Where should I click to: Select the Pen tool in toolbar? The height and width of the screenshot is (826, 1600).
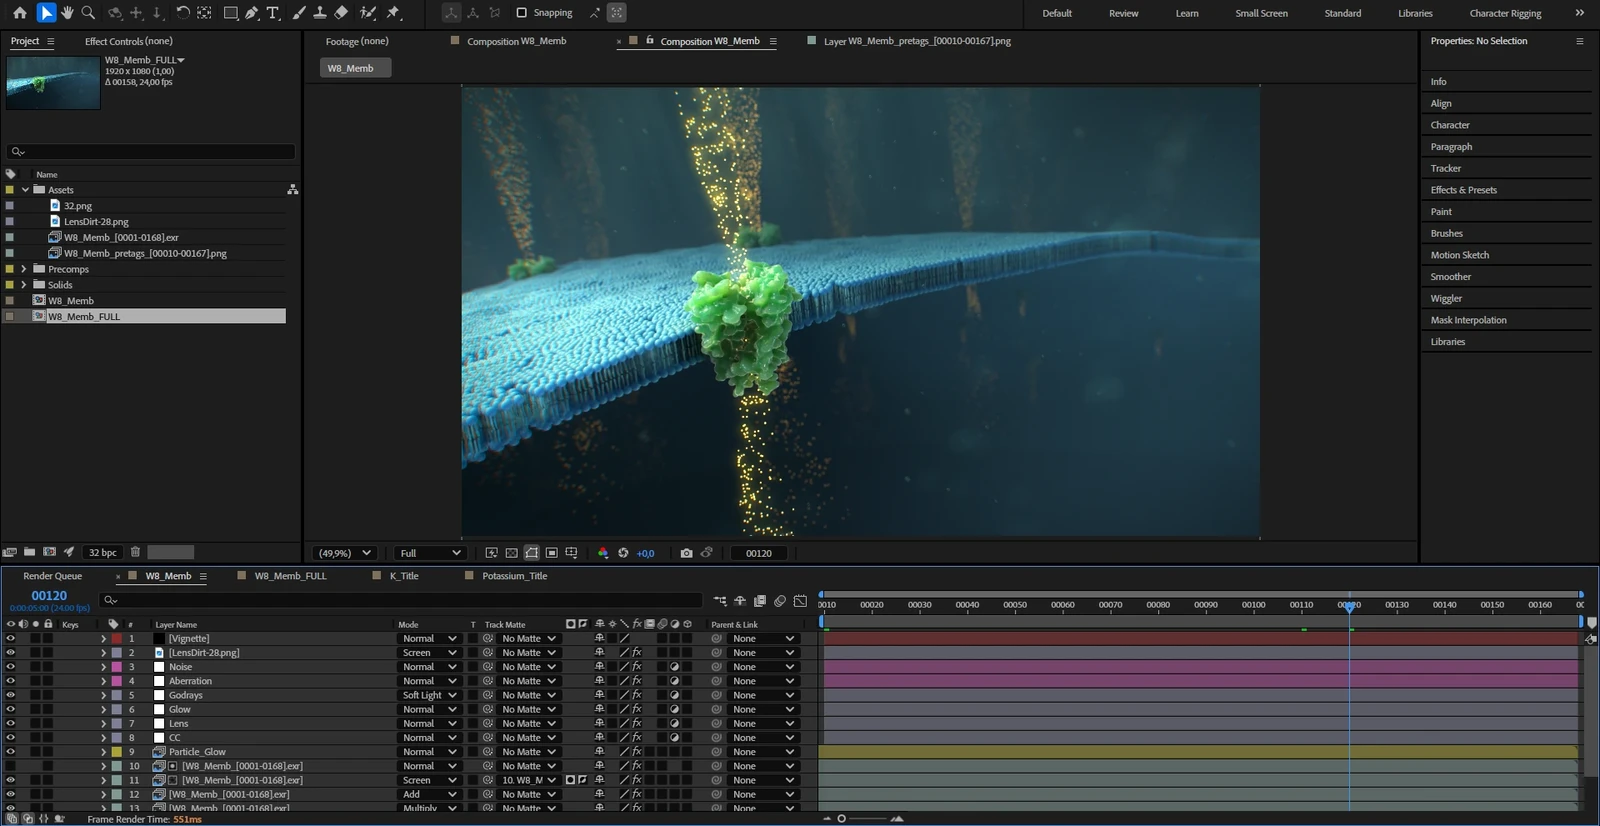tap(252, 13)
